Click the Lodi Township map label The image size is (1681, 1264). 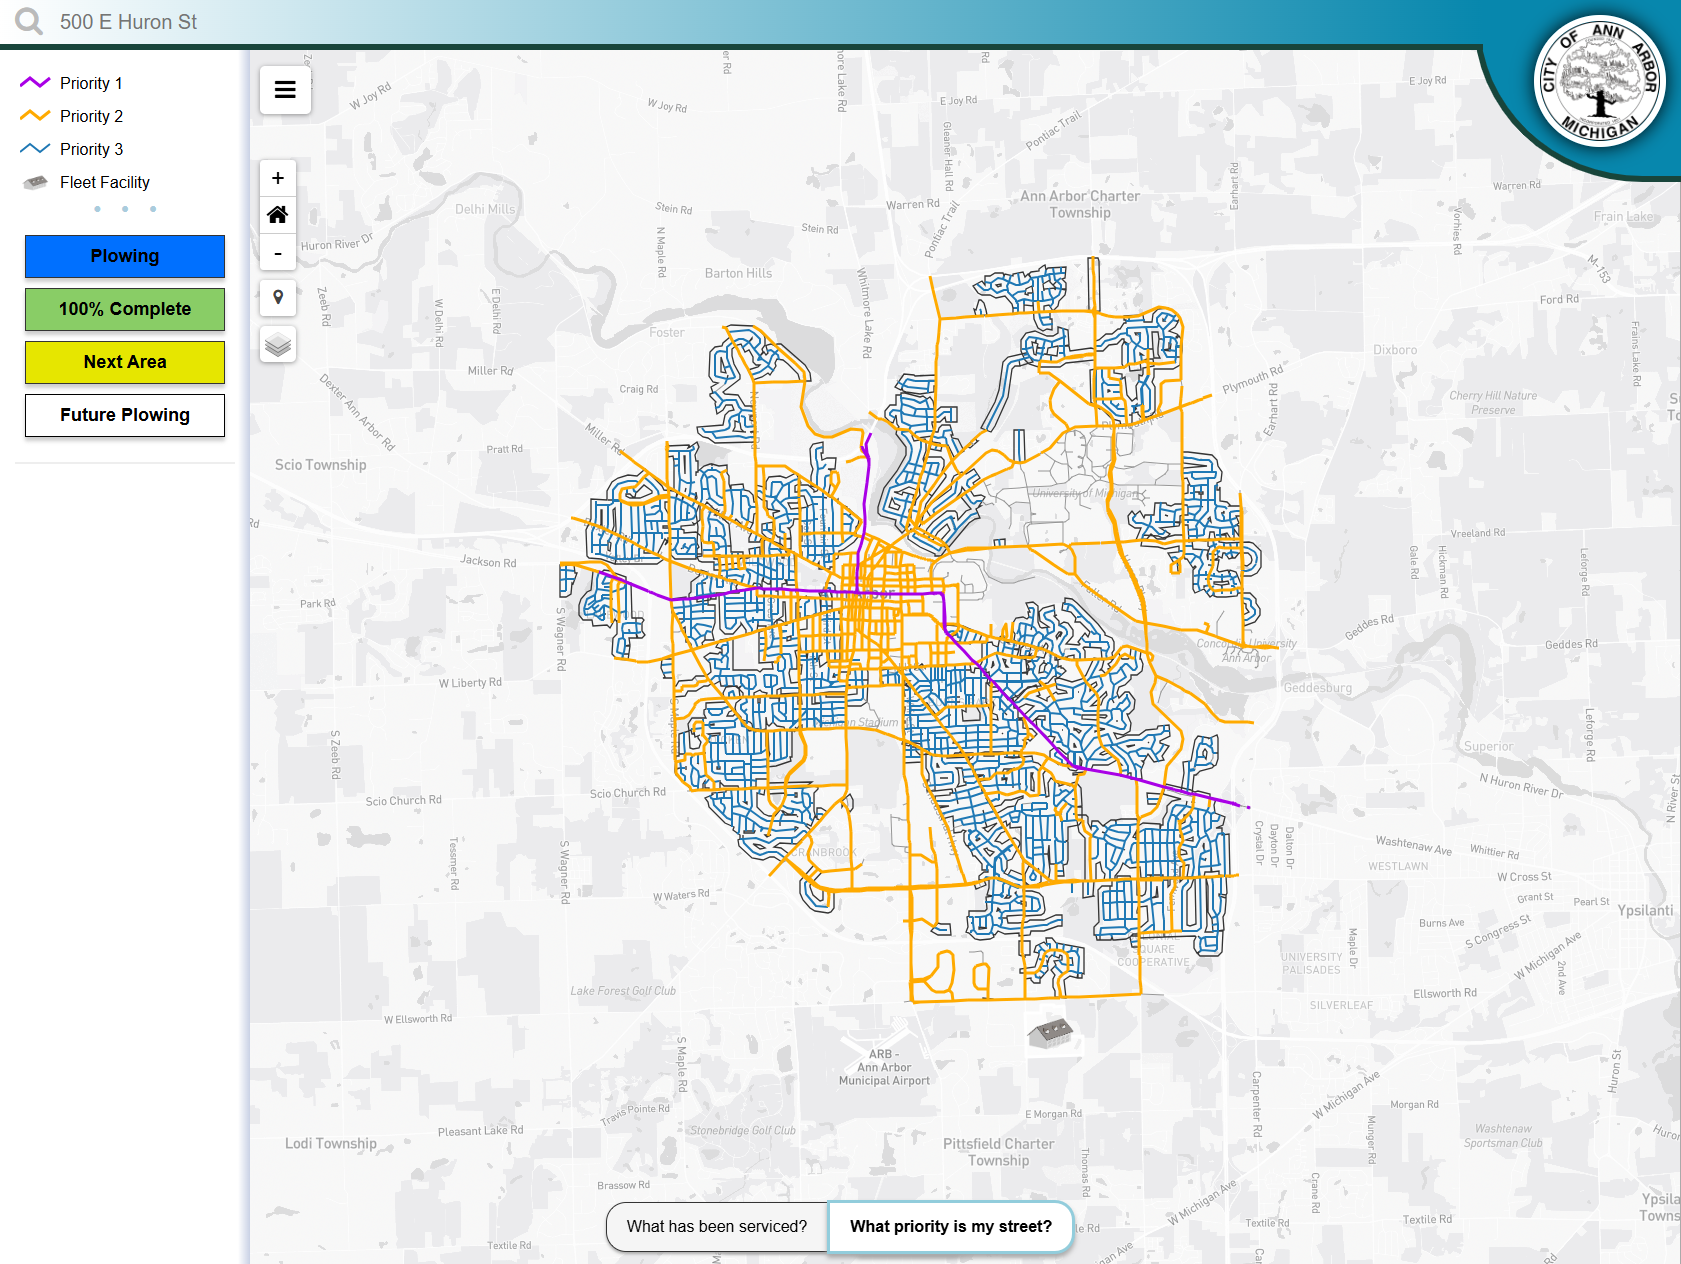pos(331,1143)
